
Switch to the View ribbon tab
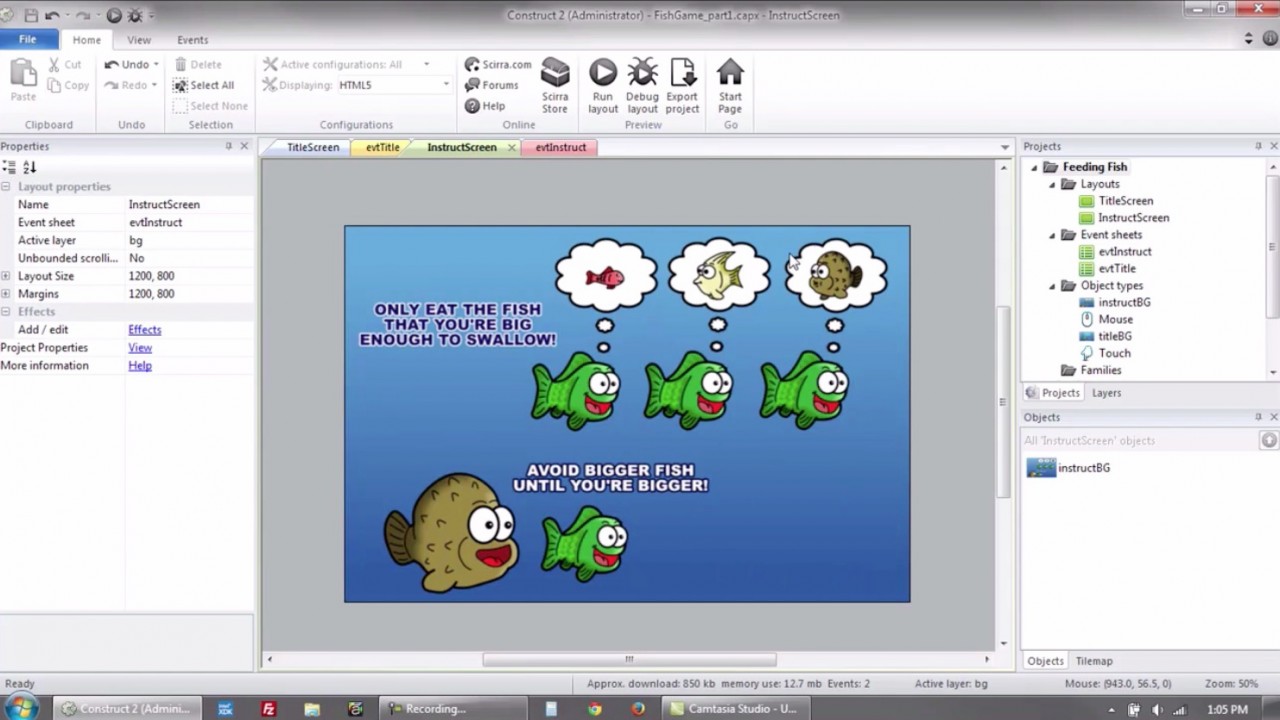click(139, 40)
